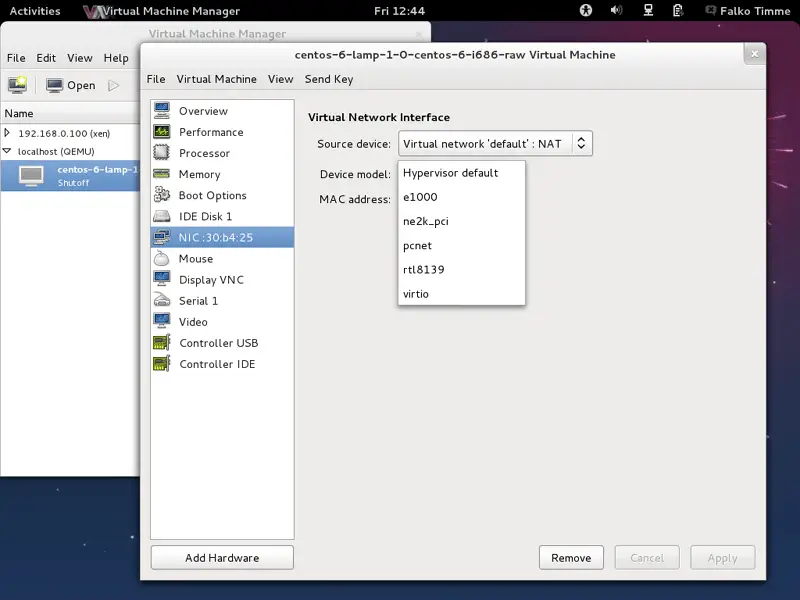Viewport: 800px width, 600px height.
Task: Open the View menu in the VM details window
Action: pyautogui.click(x=281, y=79)
